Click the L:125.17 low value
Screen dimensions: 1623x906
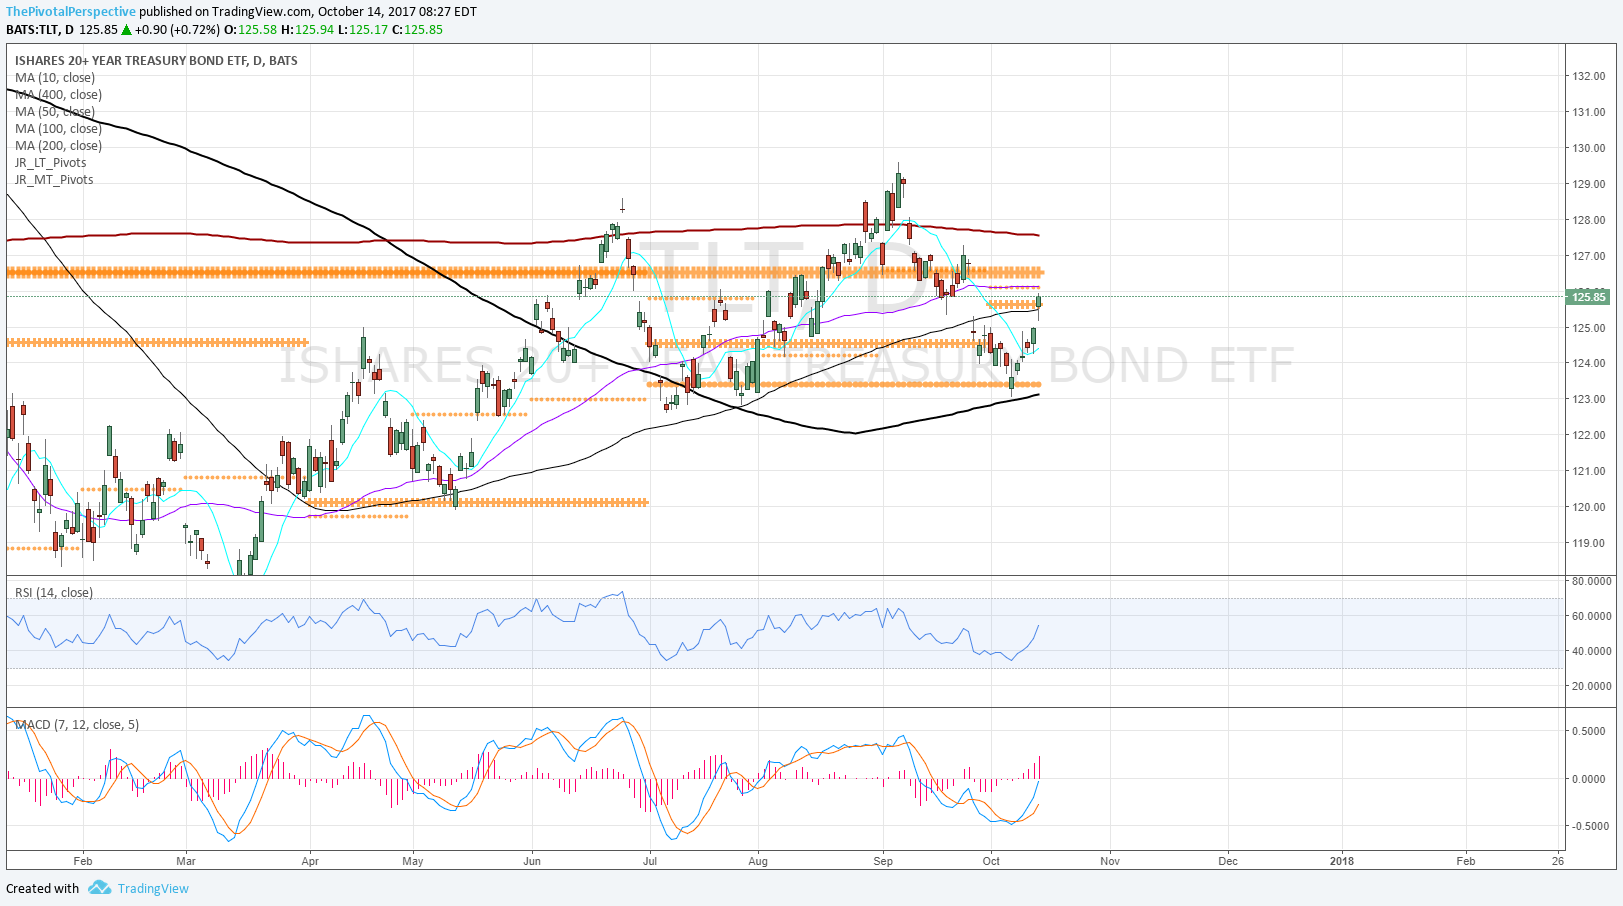[362, 29]
